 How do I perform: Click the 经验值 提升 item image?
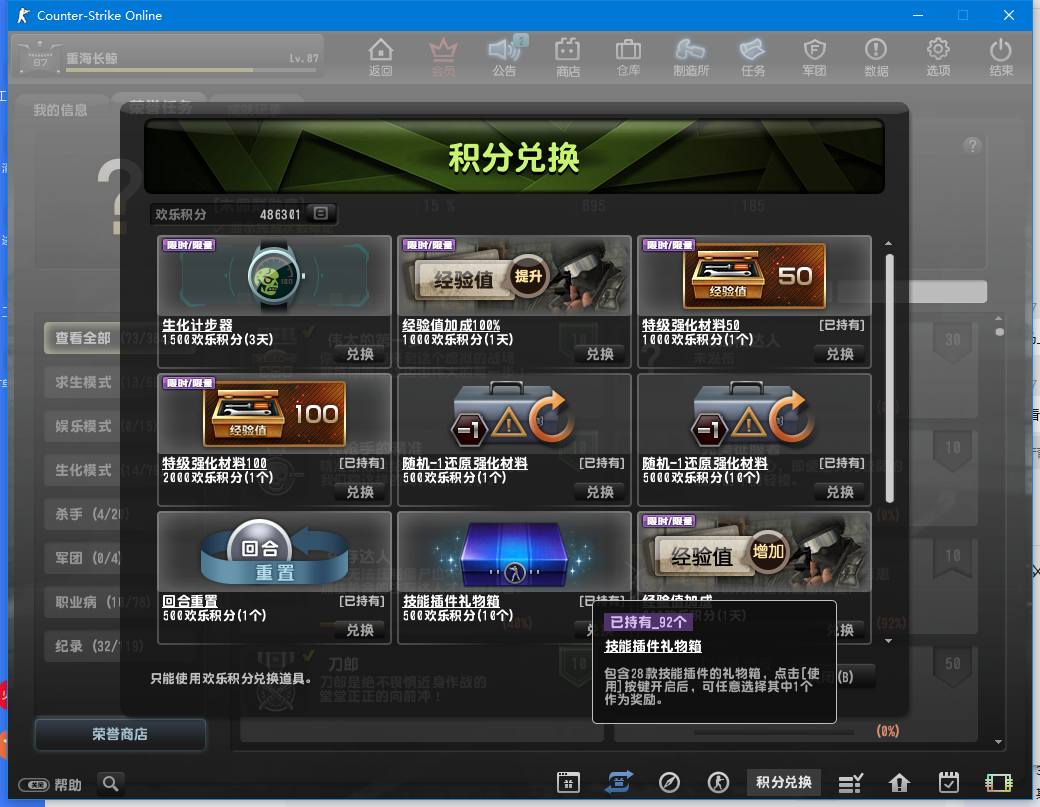[514, 276]
